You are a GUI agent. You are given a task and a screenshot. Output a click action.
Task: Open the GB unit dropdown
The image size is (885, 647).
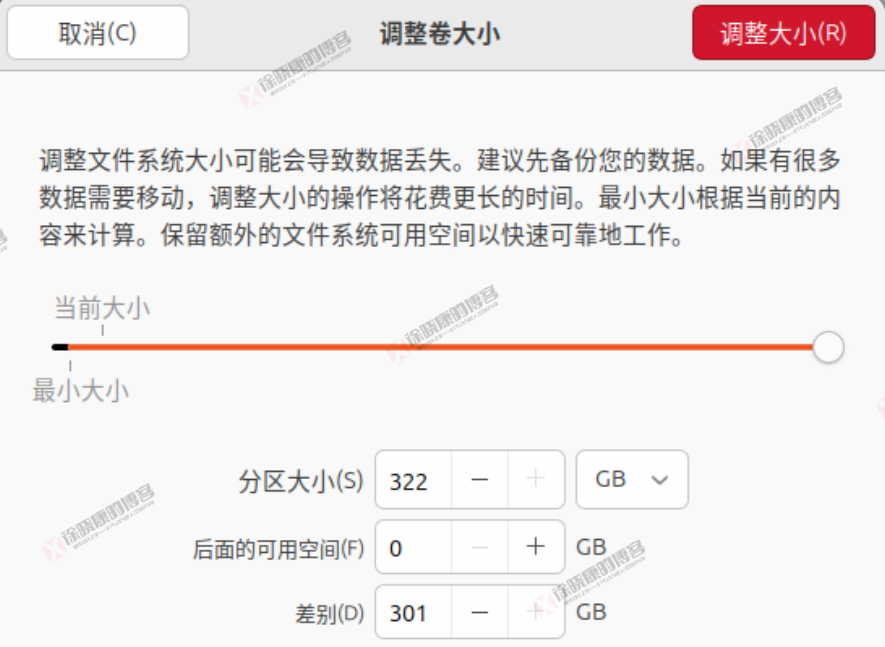[632, 479]
